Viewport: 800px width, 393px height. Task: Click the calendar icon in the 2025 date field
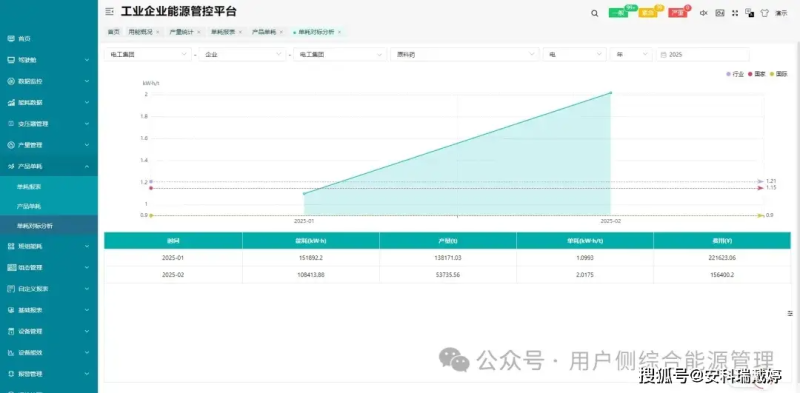click(663, 55)
